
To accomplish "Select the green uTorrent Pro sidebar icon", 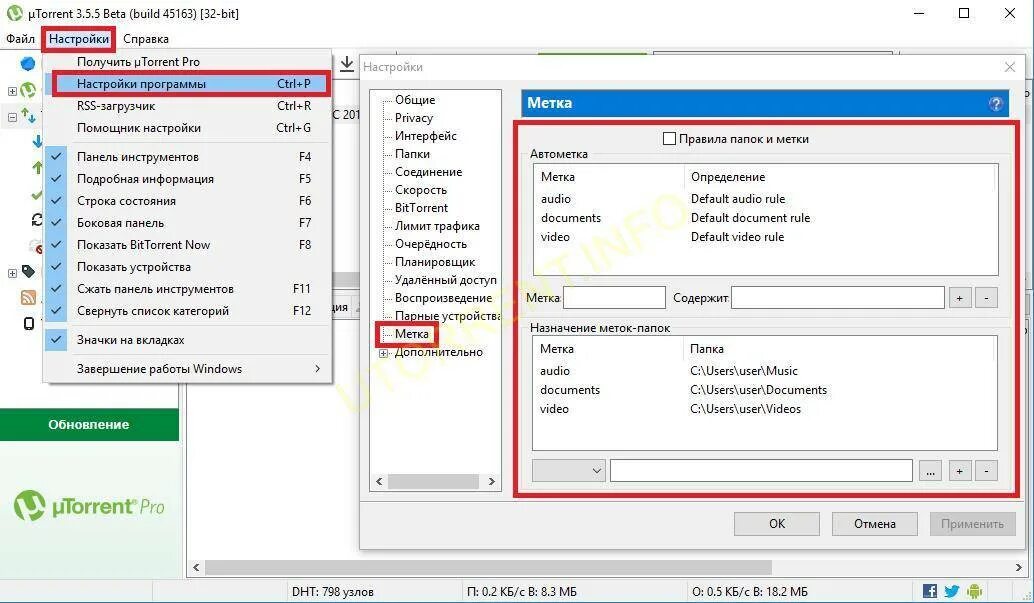I will click(28, 90).
